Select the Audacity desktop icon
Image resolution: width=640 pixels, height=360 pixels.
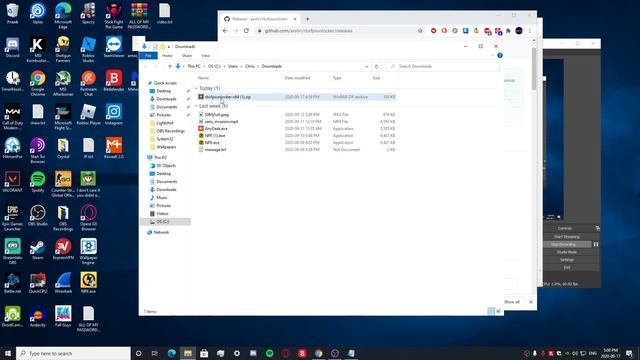38,317
